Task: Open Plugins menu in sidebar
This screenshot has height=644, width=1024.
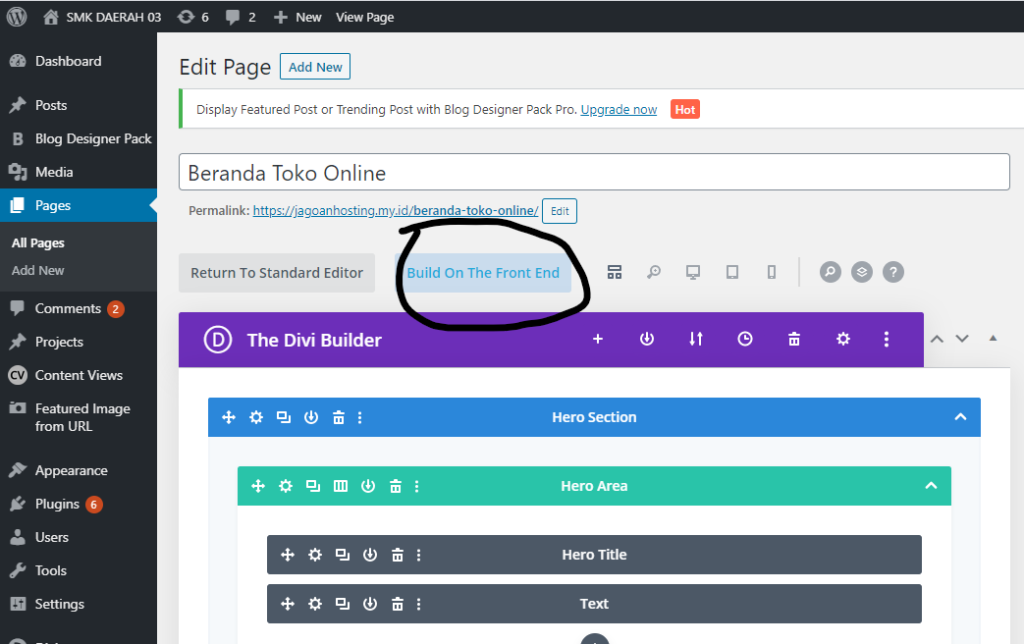Action: 57,504
